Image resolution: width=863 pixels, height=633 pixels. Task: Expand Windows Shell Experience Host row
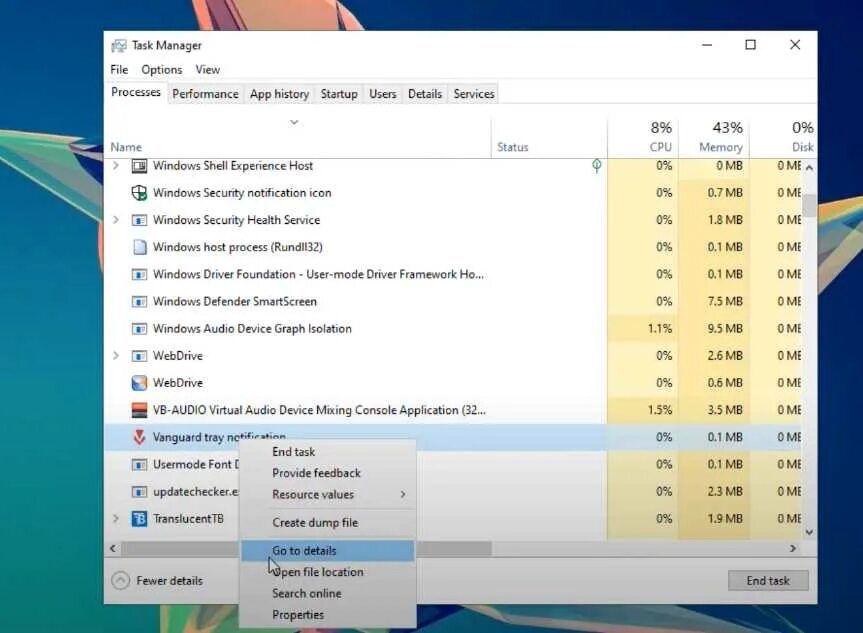116,165
